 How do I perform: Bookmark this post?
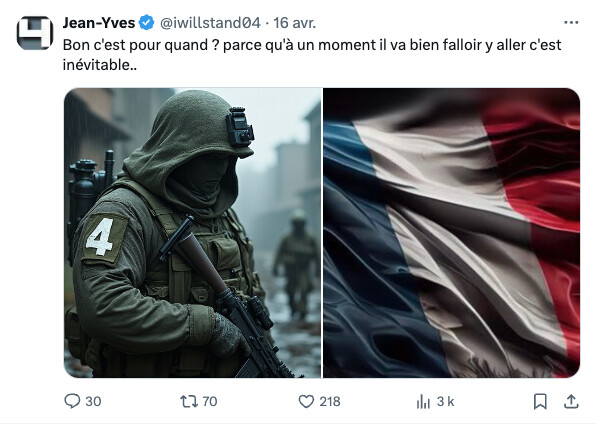click(x=540, y=401)
